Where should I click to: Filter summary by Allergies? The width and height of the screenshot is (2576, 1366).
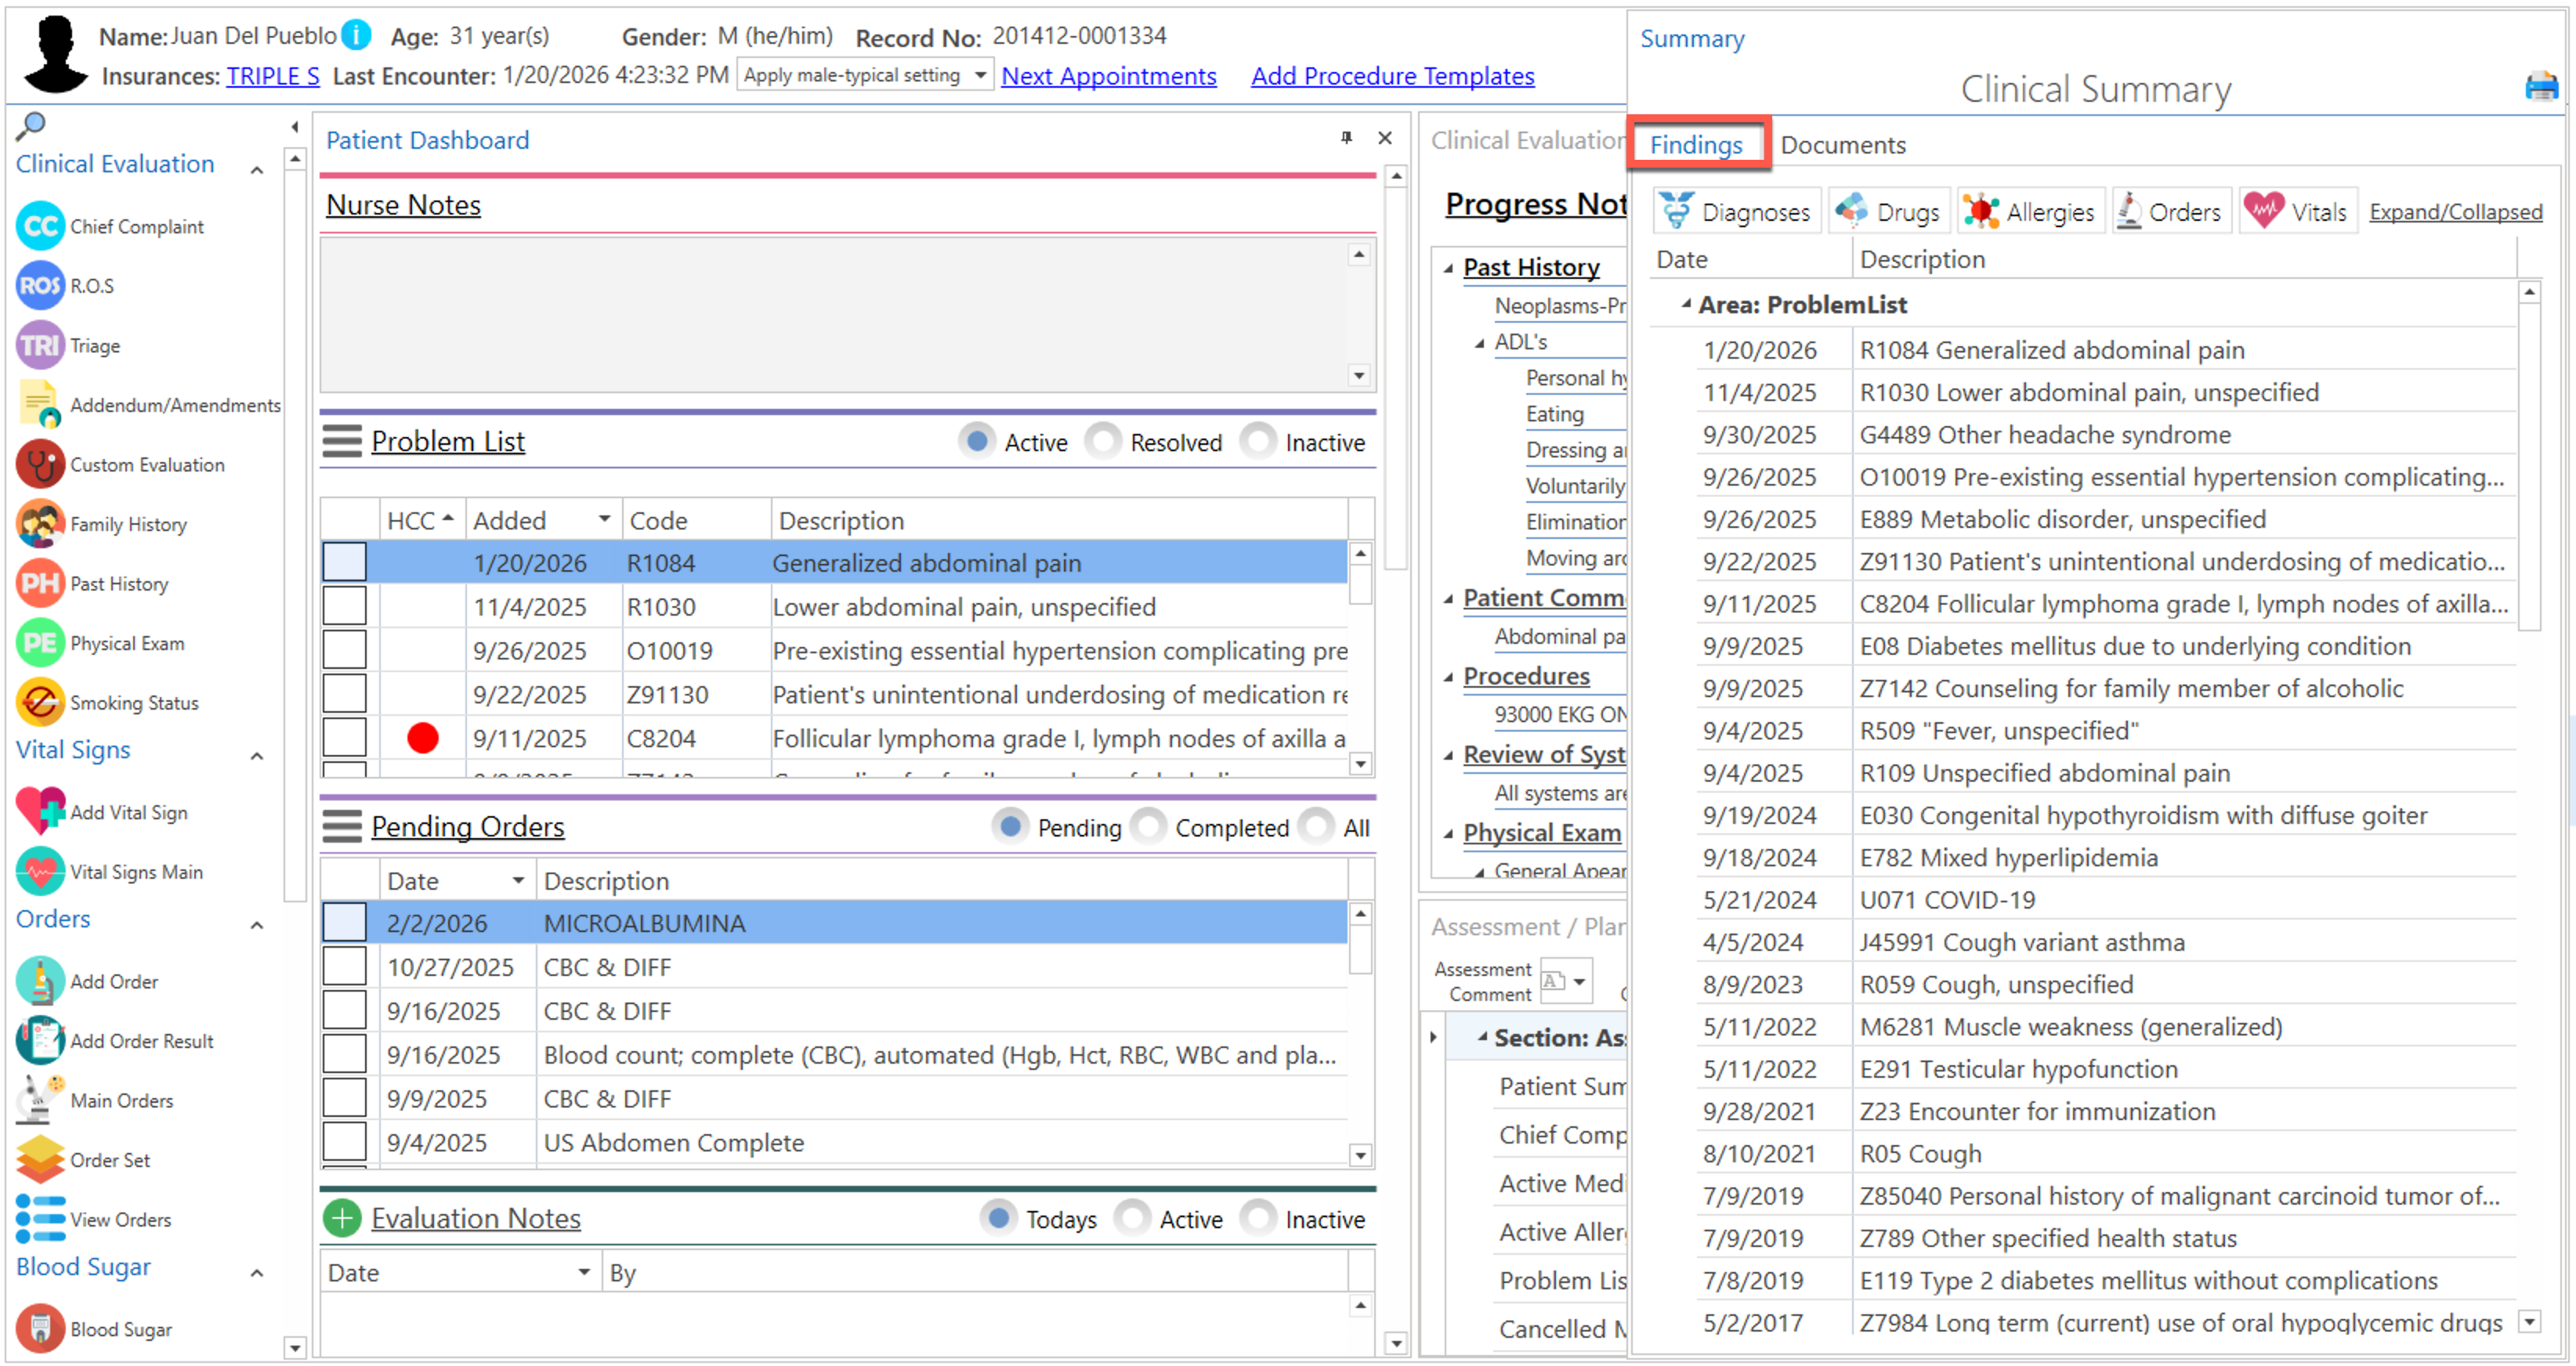point(2030,212)
